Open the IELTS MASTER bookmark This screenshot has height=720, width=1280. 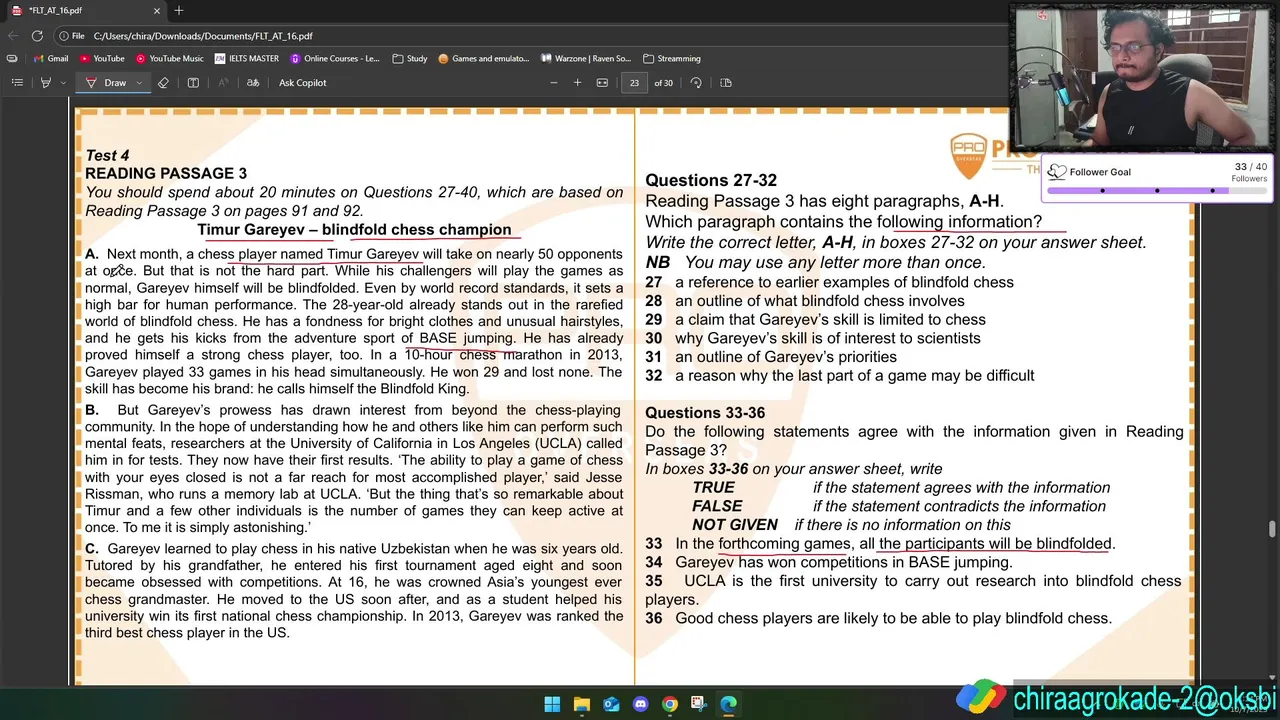click(x=247, y=58)
